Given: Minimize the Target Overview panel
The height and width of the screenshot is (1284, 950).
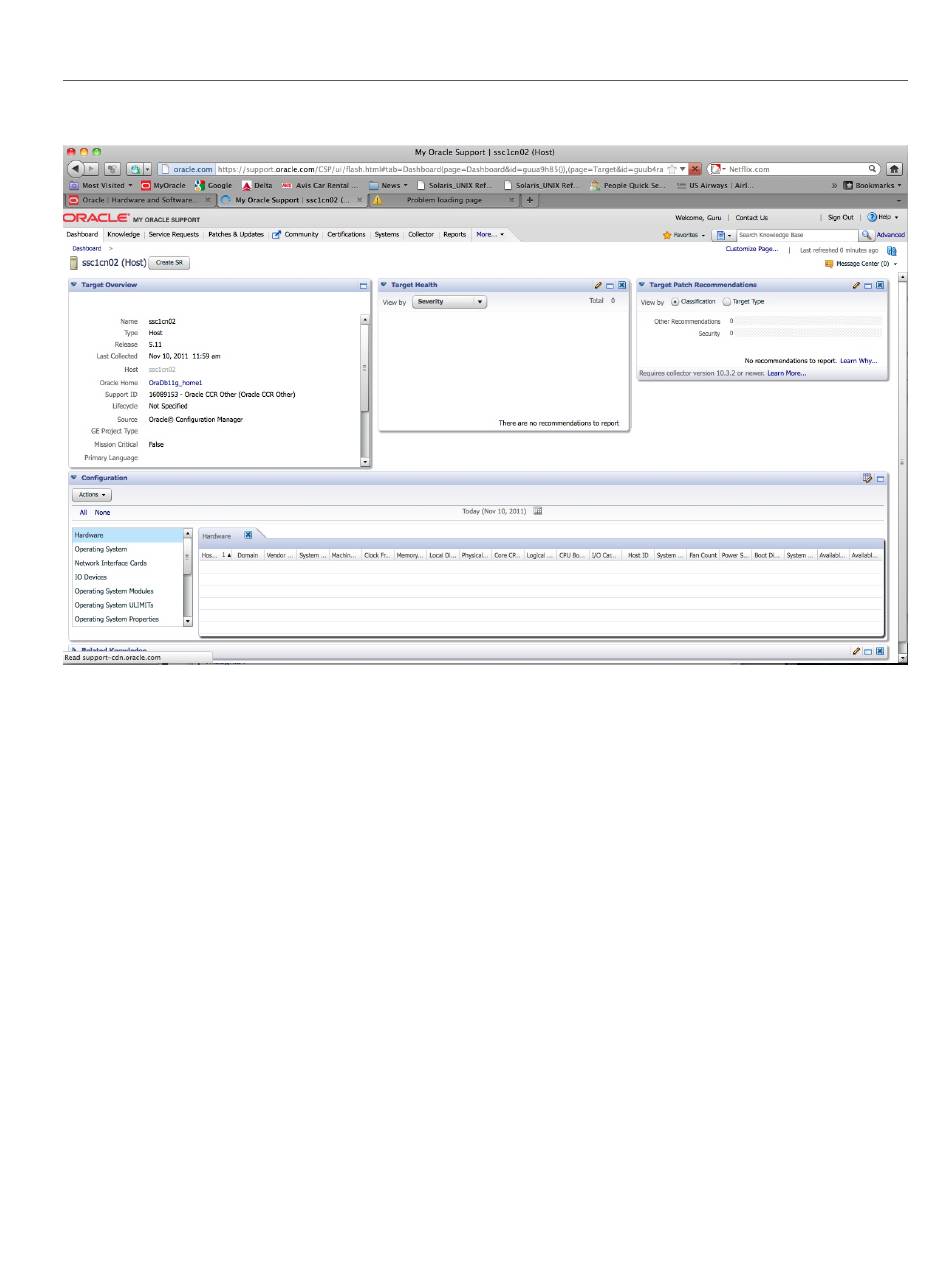Looking at the screenshot, I should (364, 285).
